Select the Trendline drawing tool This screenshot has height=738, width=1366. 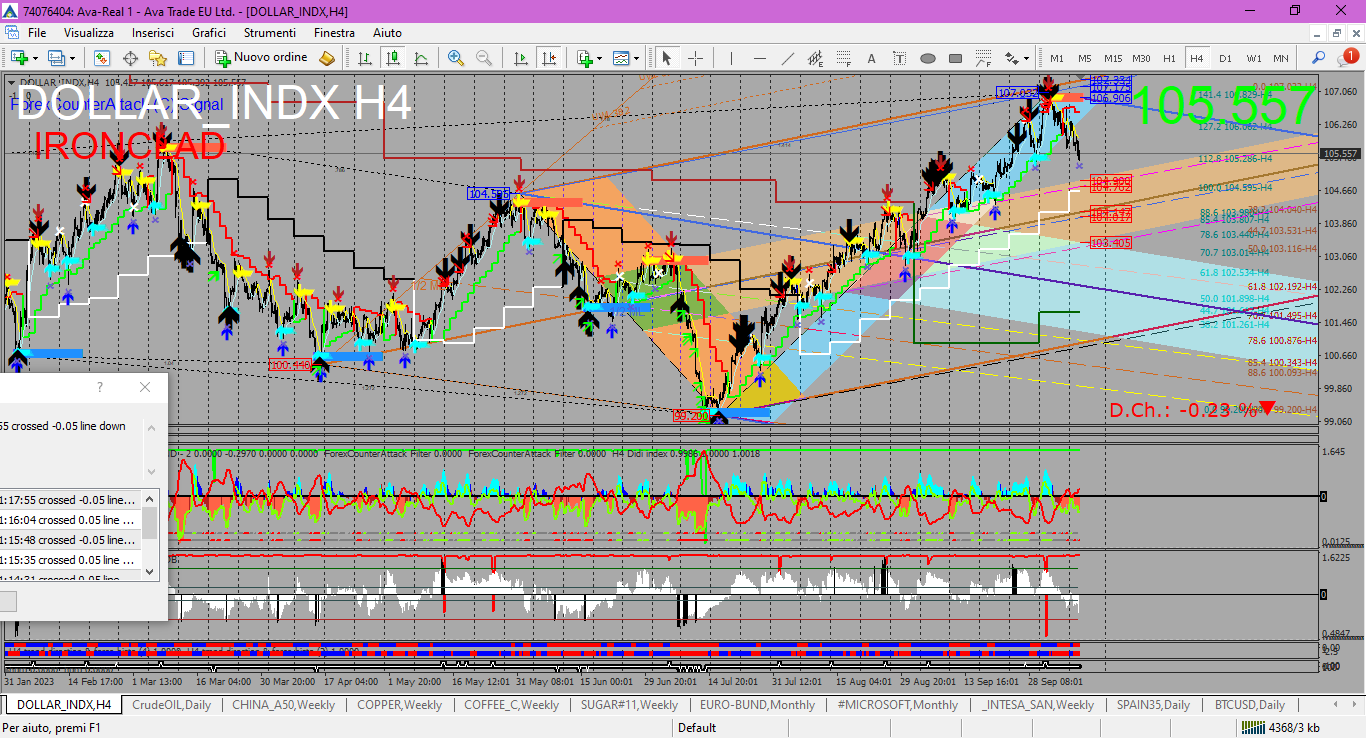(788, 58)
